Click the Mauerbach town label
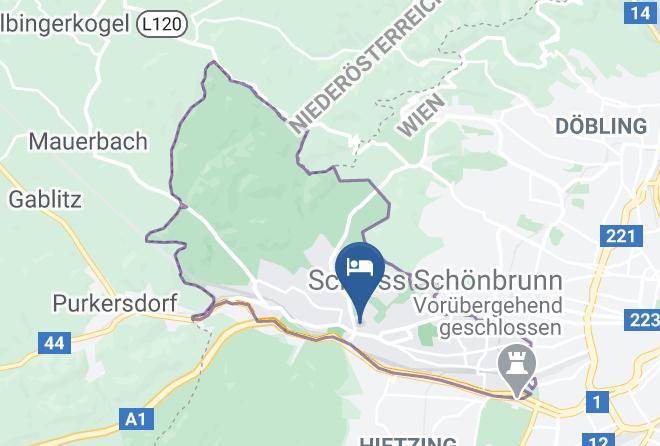660x446 pixels. point(88,141)
